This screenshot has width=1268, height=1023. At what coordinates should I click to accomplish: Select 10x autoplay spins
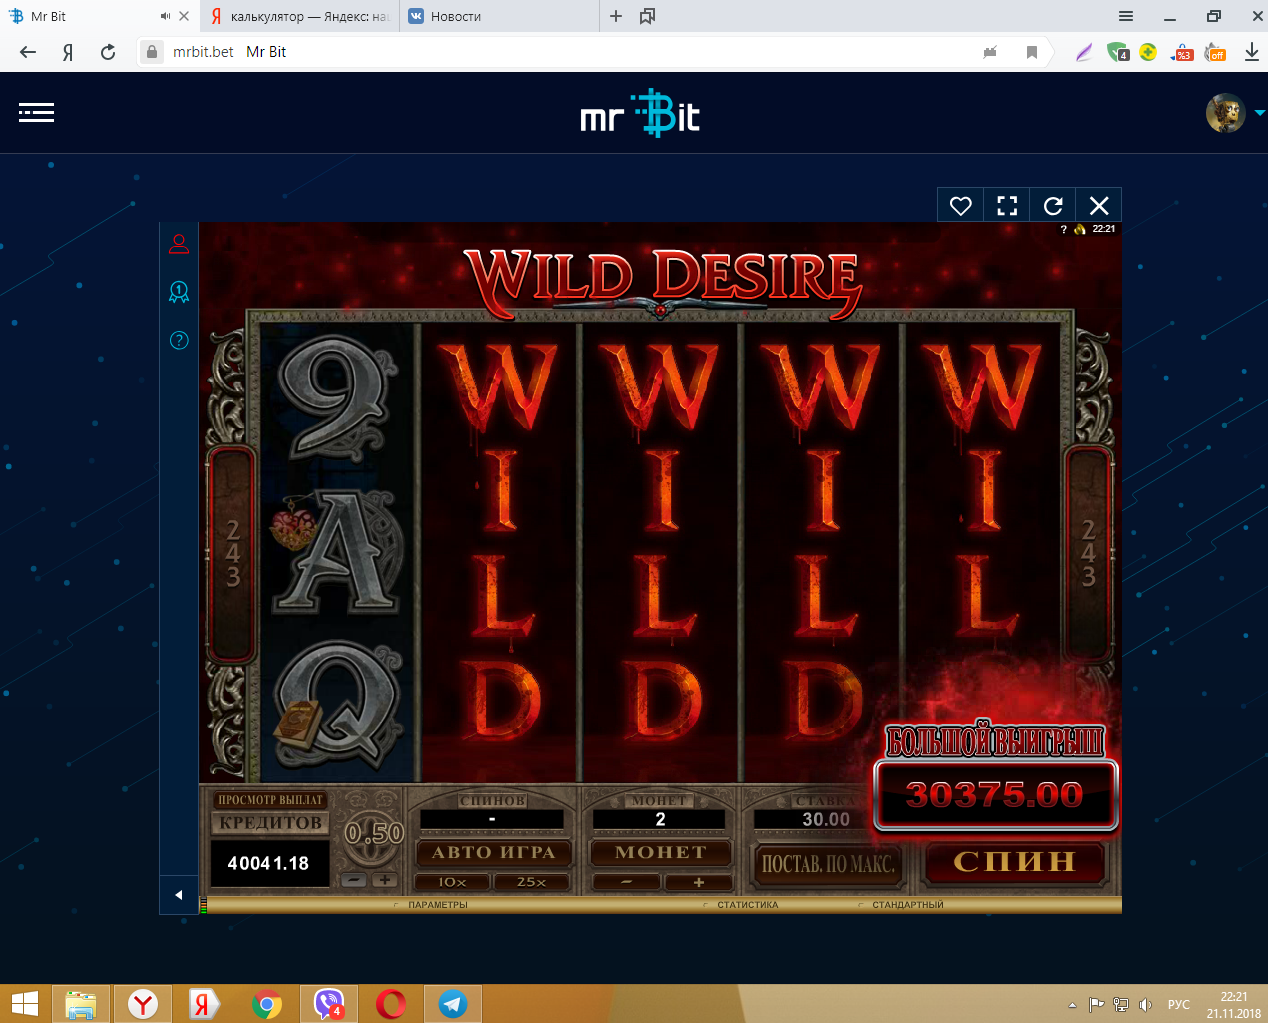(452, 881)
